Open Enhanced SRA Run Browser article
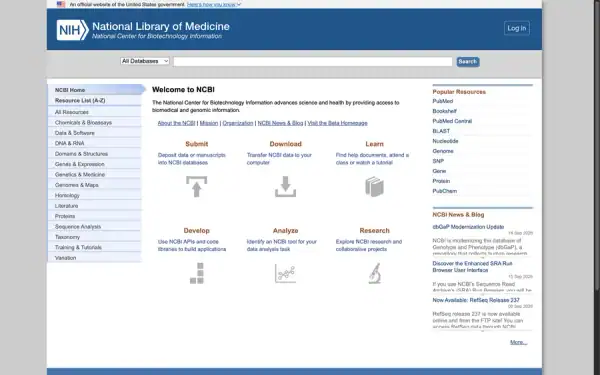Viewport: 600px width, 375px height. (472, 267)
